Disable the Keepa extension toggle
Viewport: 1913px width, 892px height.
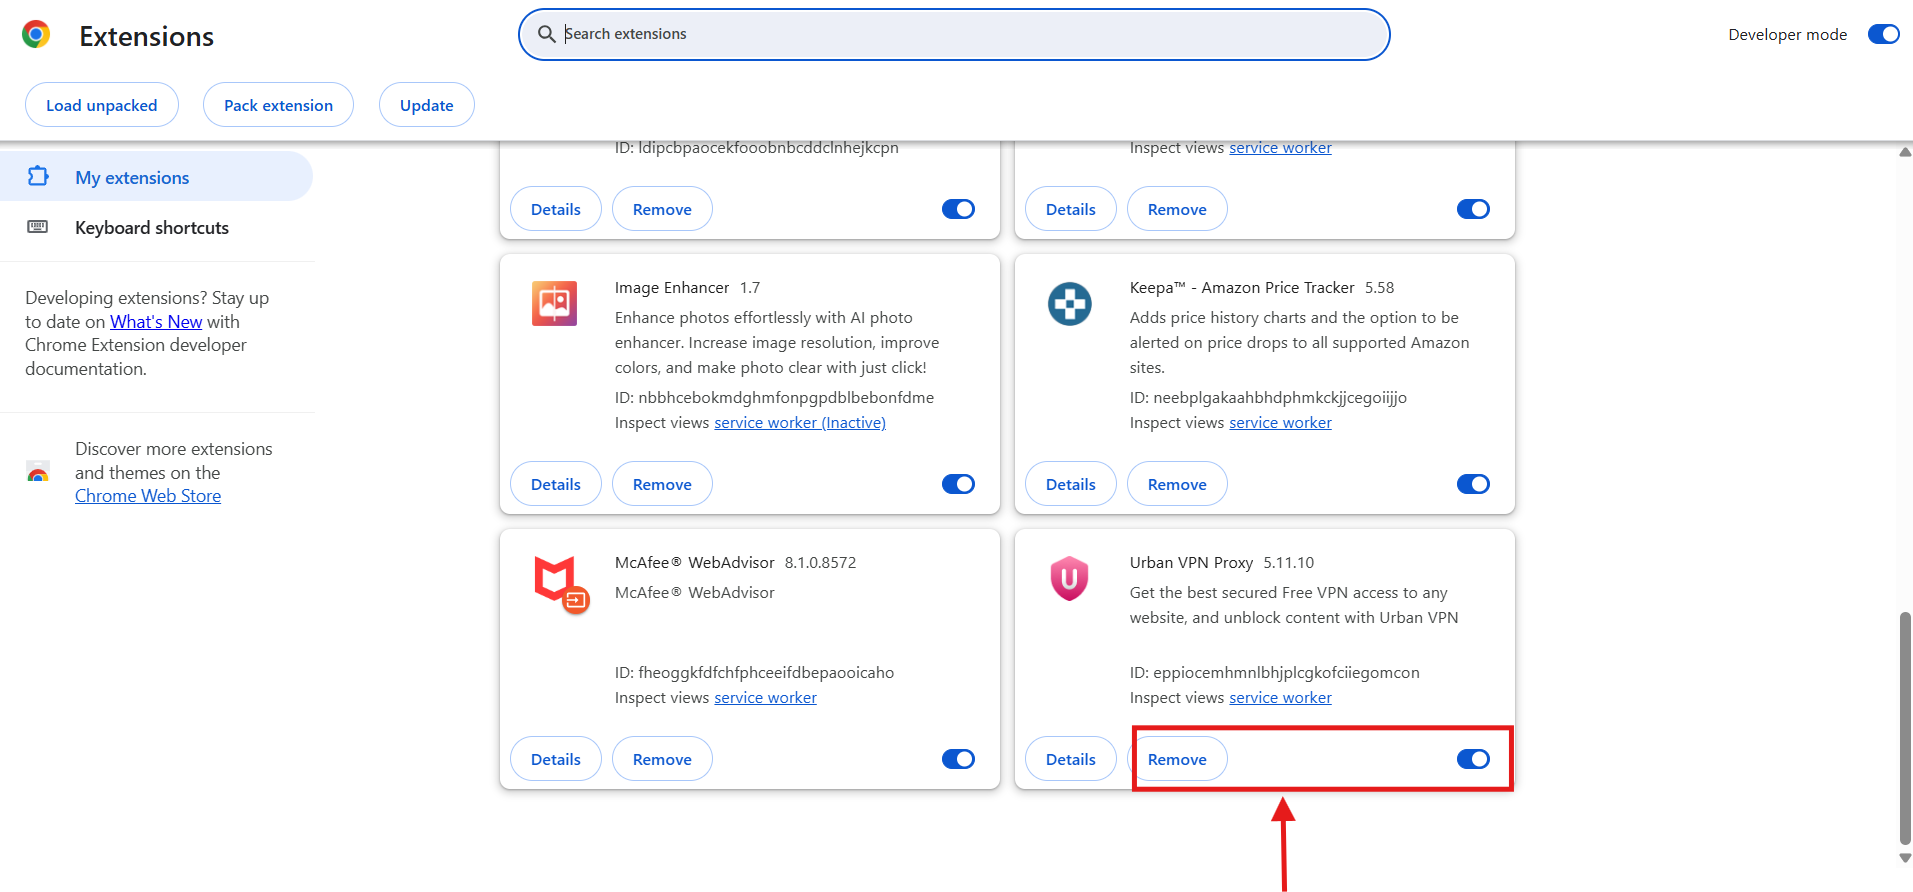[x=1473, y=484]
